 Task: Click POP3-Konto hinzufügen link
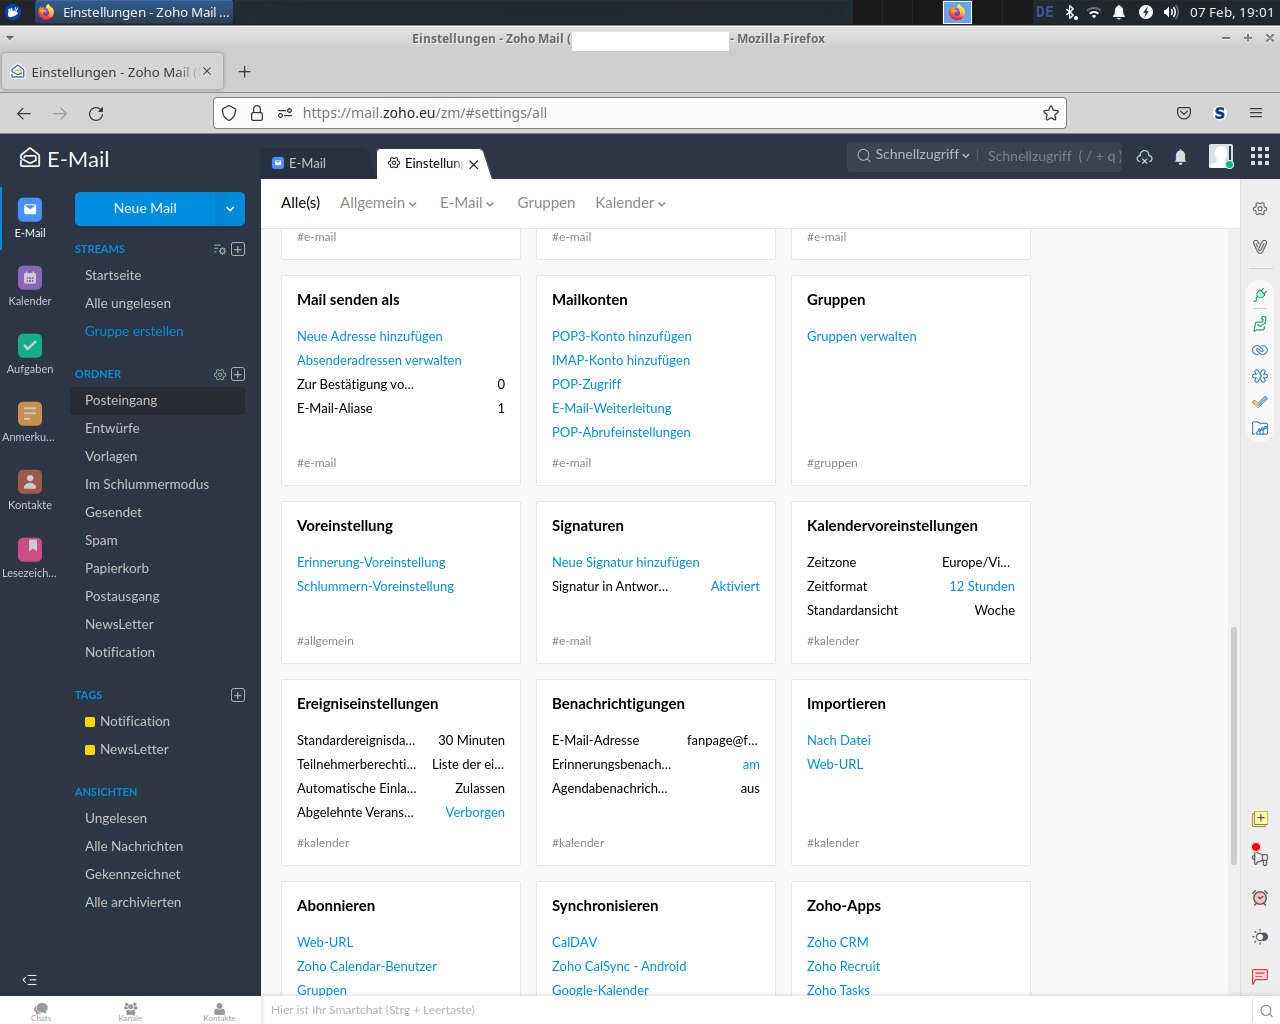pyautogui.click(x=621, y=336)
